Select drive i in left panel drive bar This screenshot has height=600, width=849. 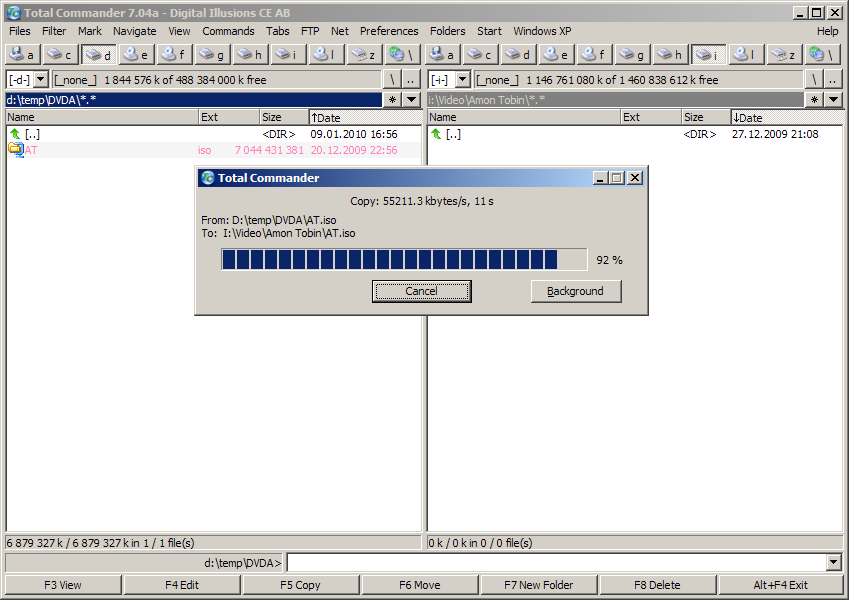pyautogui.click(x=288, y=55)
